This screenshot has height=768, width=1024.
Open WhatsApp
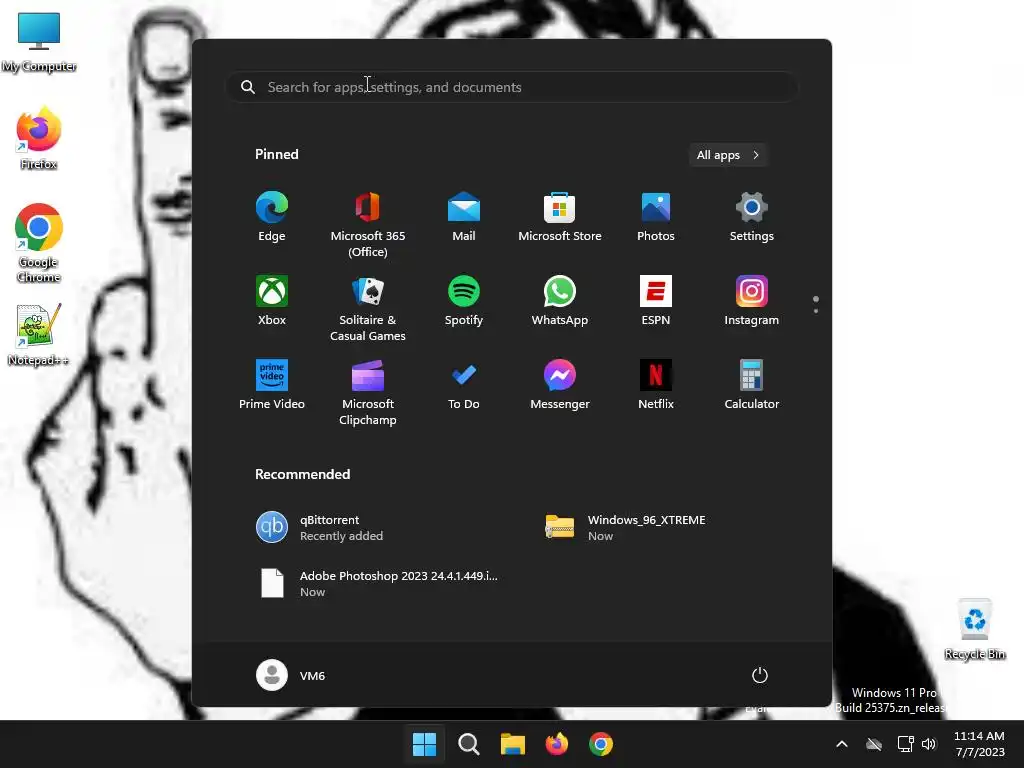(560, 301)
